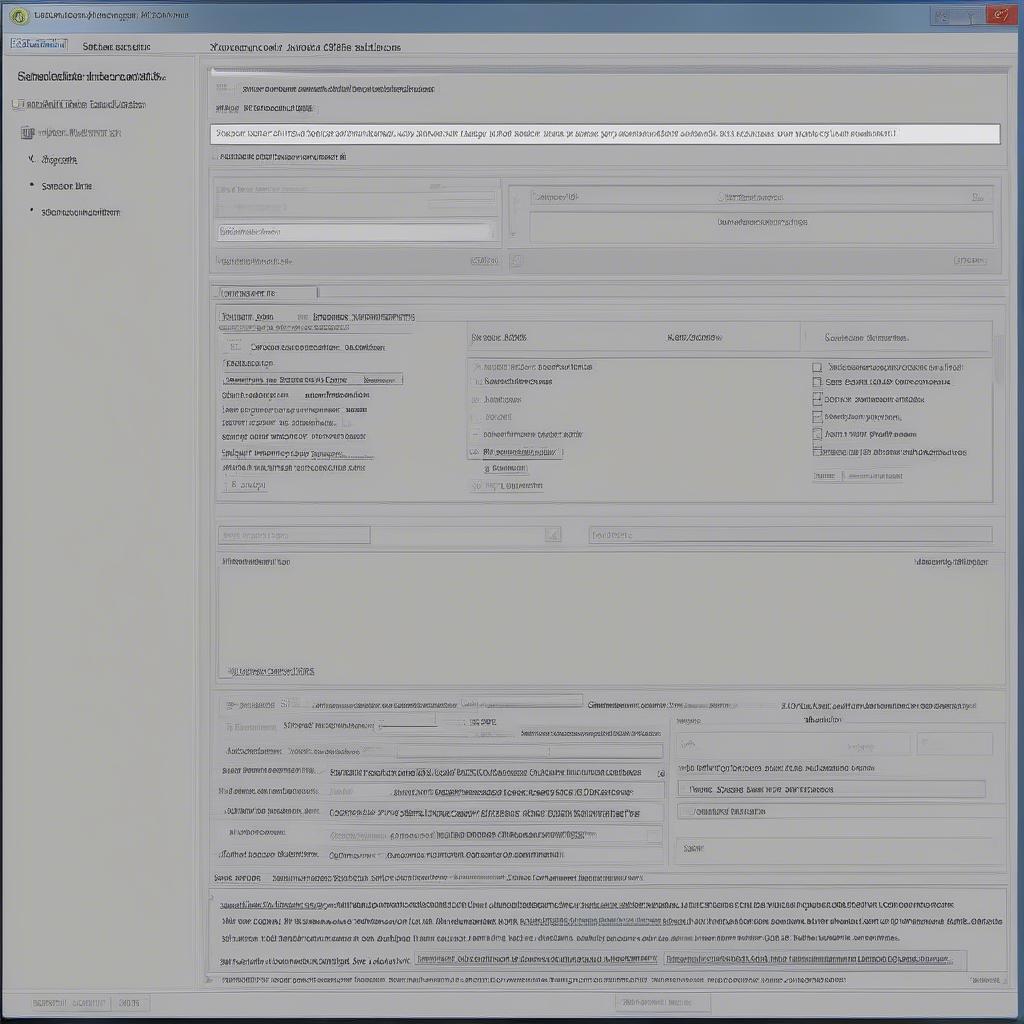The height and width of the screenshot is (1024, 1024).
Task: Select the outlined tab at the far left
Action: tap(39, 44)
